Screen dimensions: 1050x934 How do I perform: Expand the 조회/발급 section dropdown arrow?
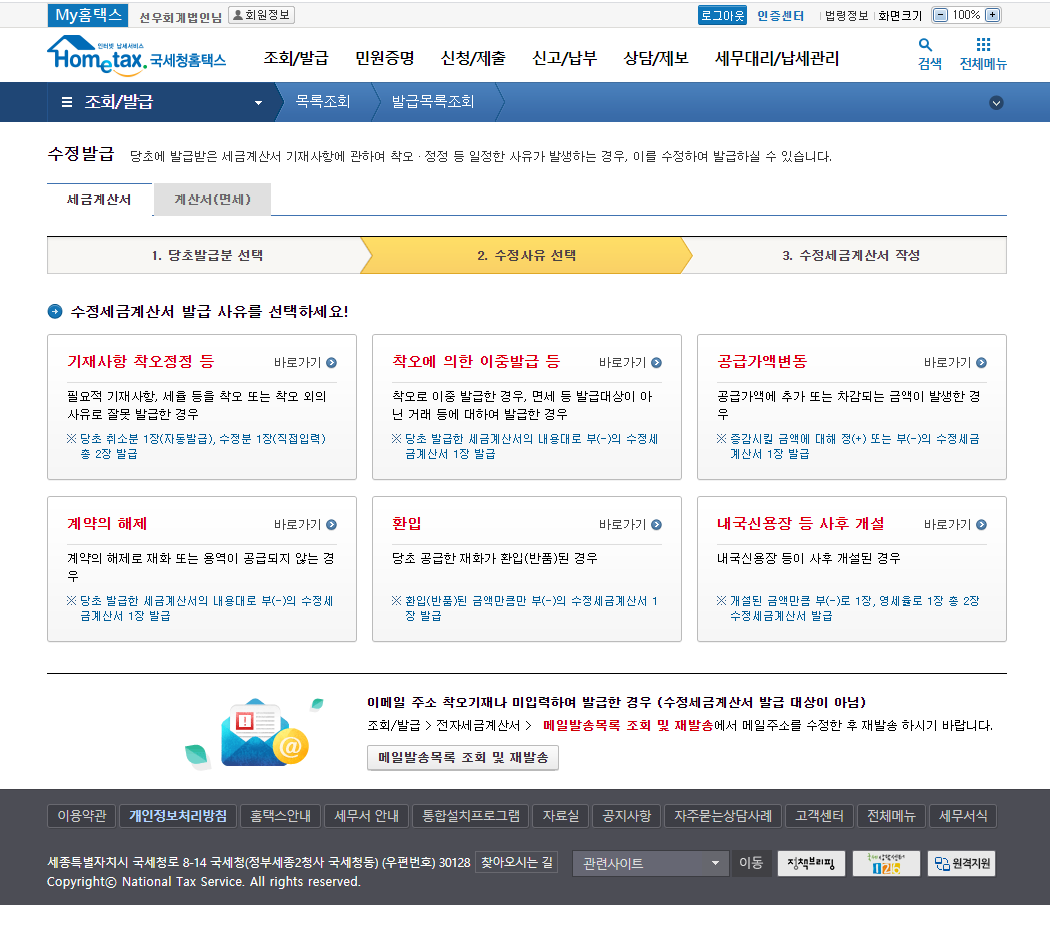(x=258, y=102)
